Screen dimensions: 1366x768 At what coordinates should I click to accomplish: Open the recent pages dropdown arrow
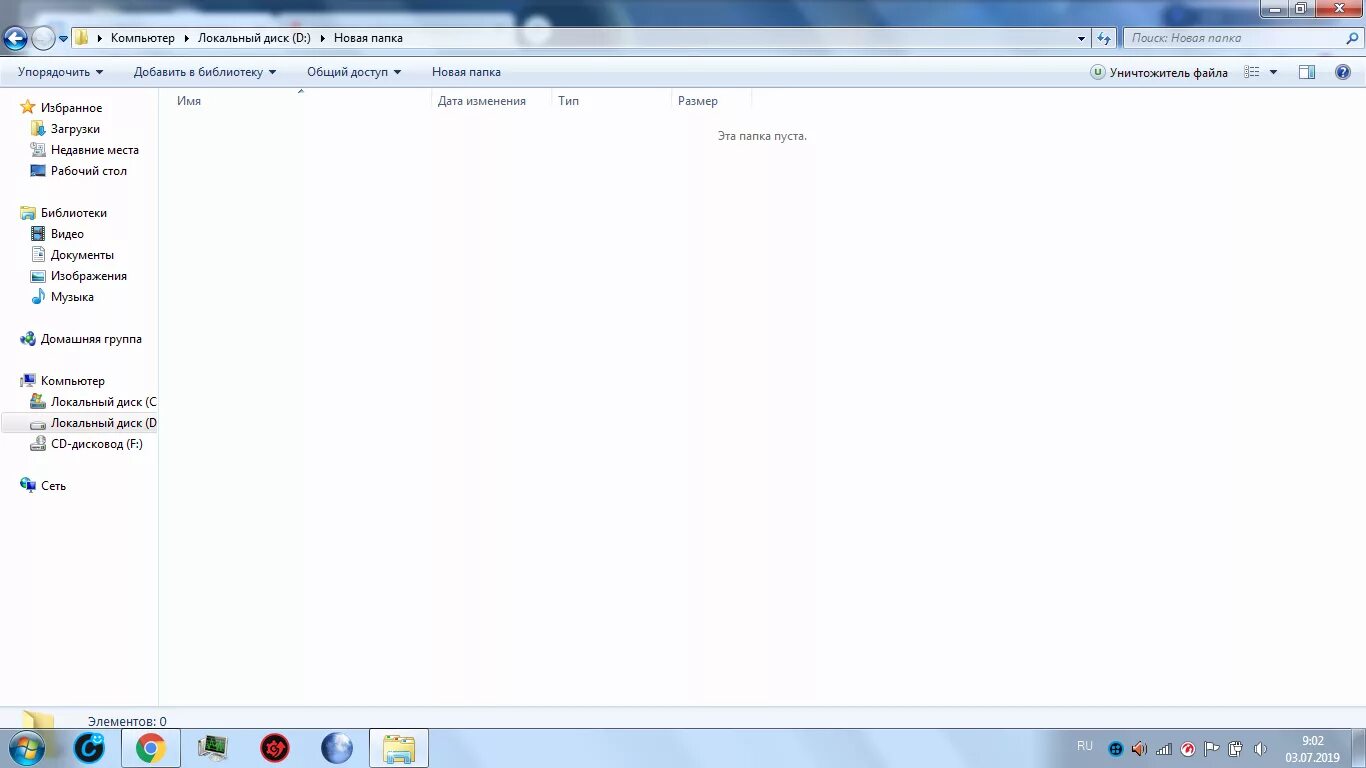[x=64, y=39]
